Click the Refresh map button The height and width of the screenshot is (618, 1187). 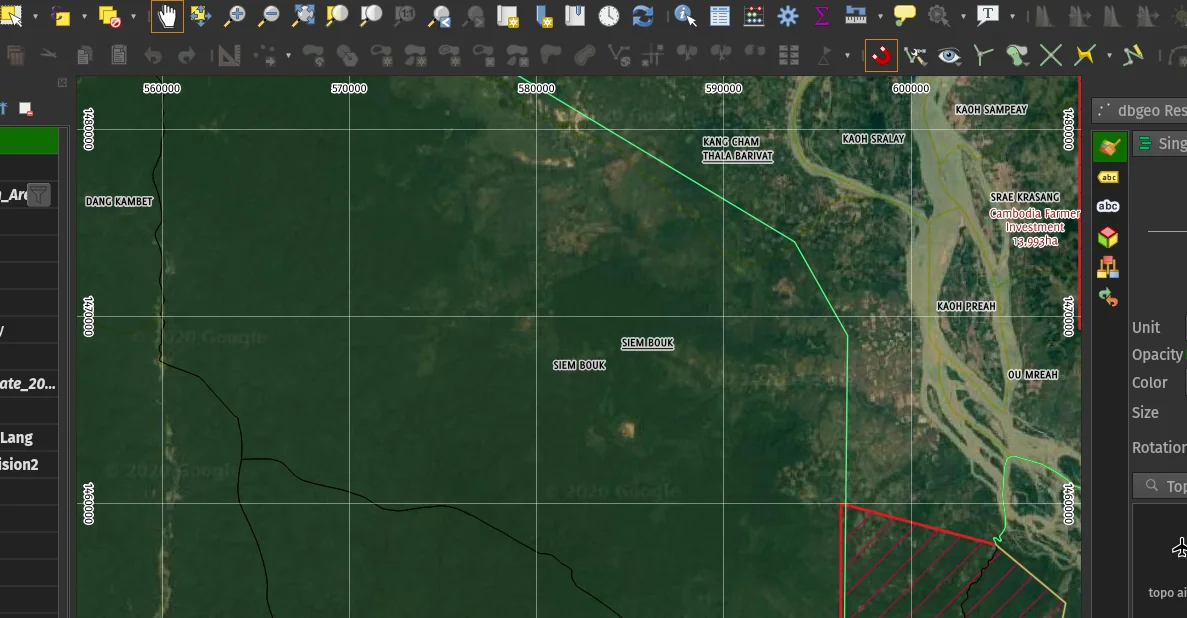coord(643,16)
